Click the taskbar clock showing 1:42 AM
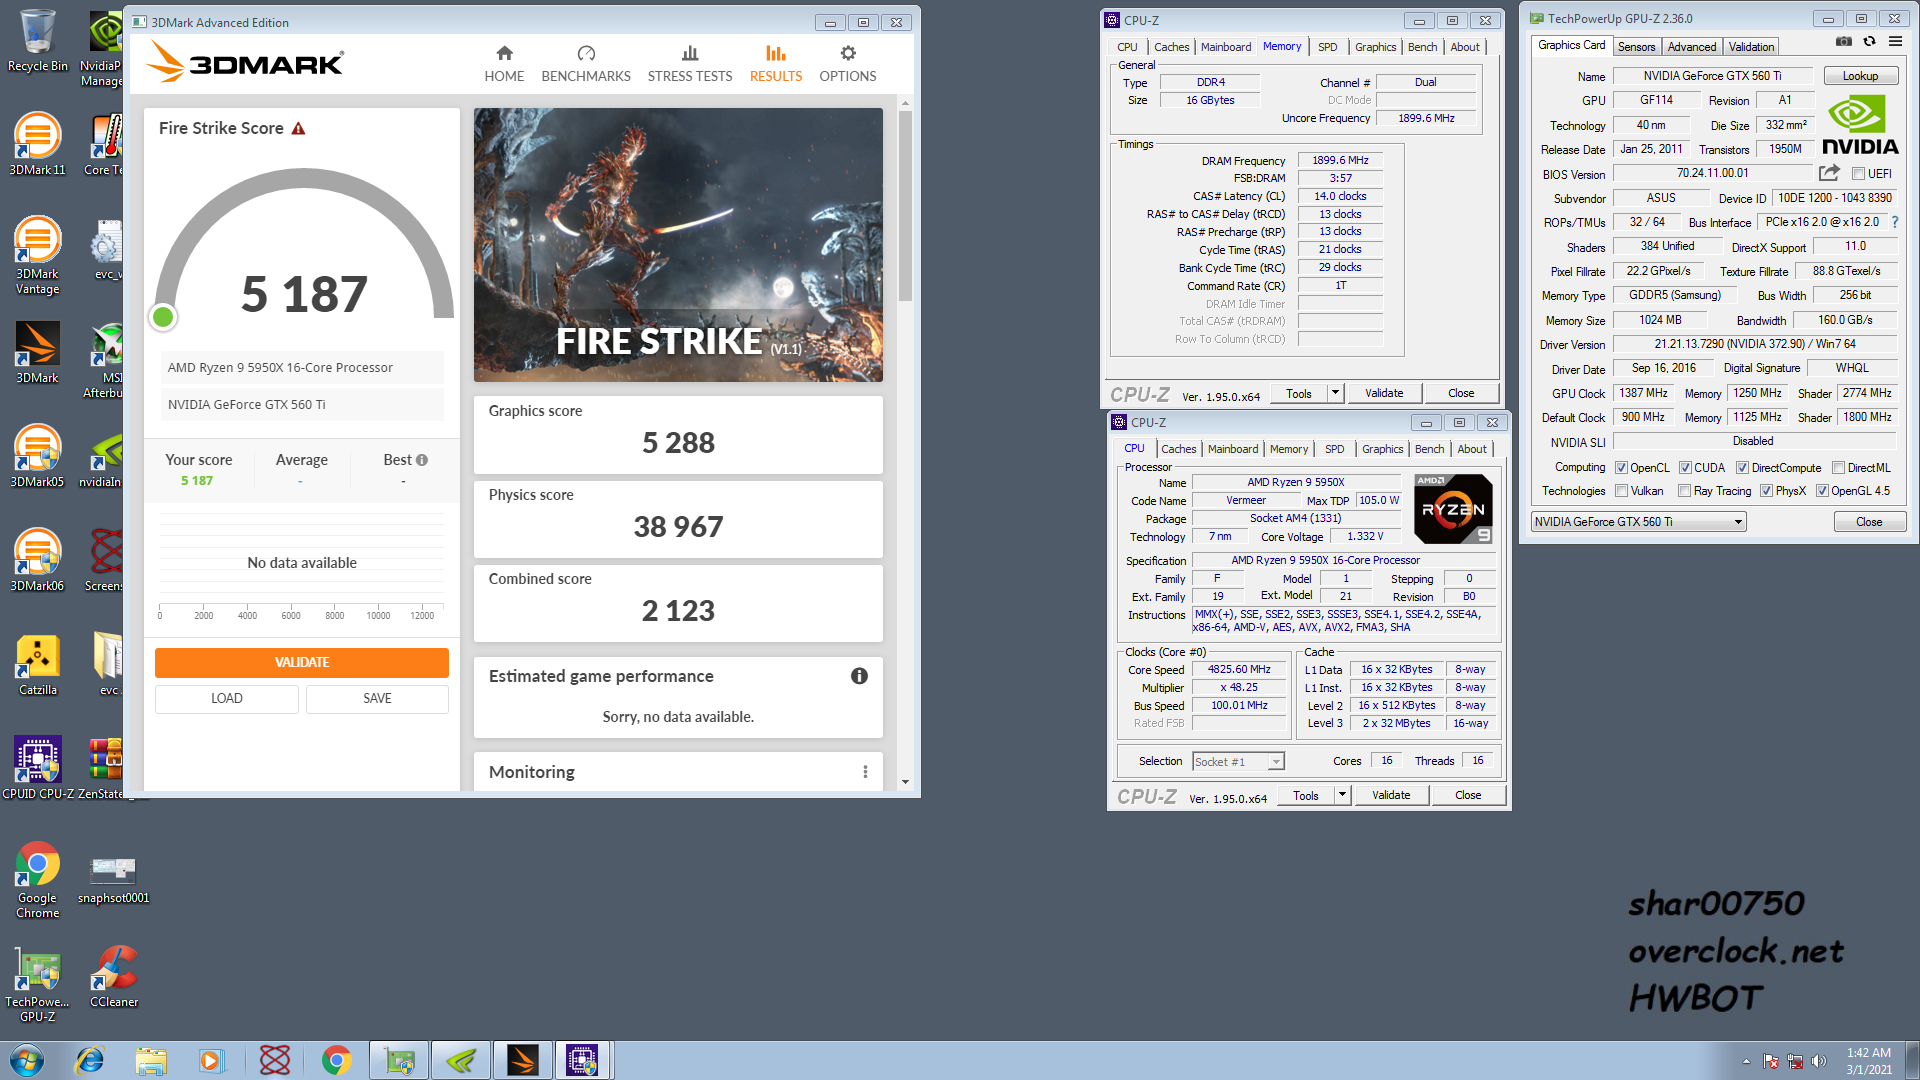Screen dimensions: 1920x1080 click(1868, 1060)
